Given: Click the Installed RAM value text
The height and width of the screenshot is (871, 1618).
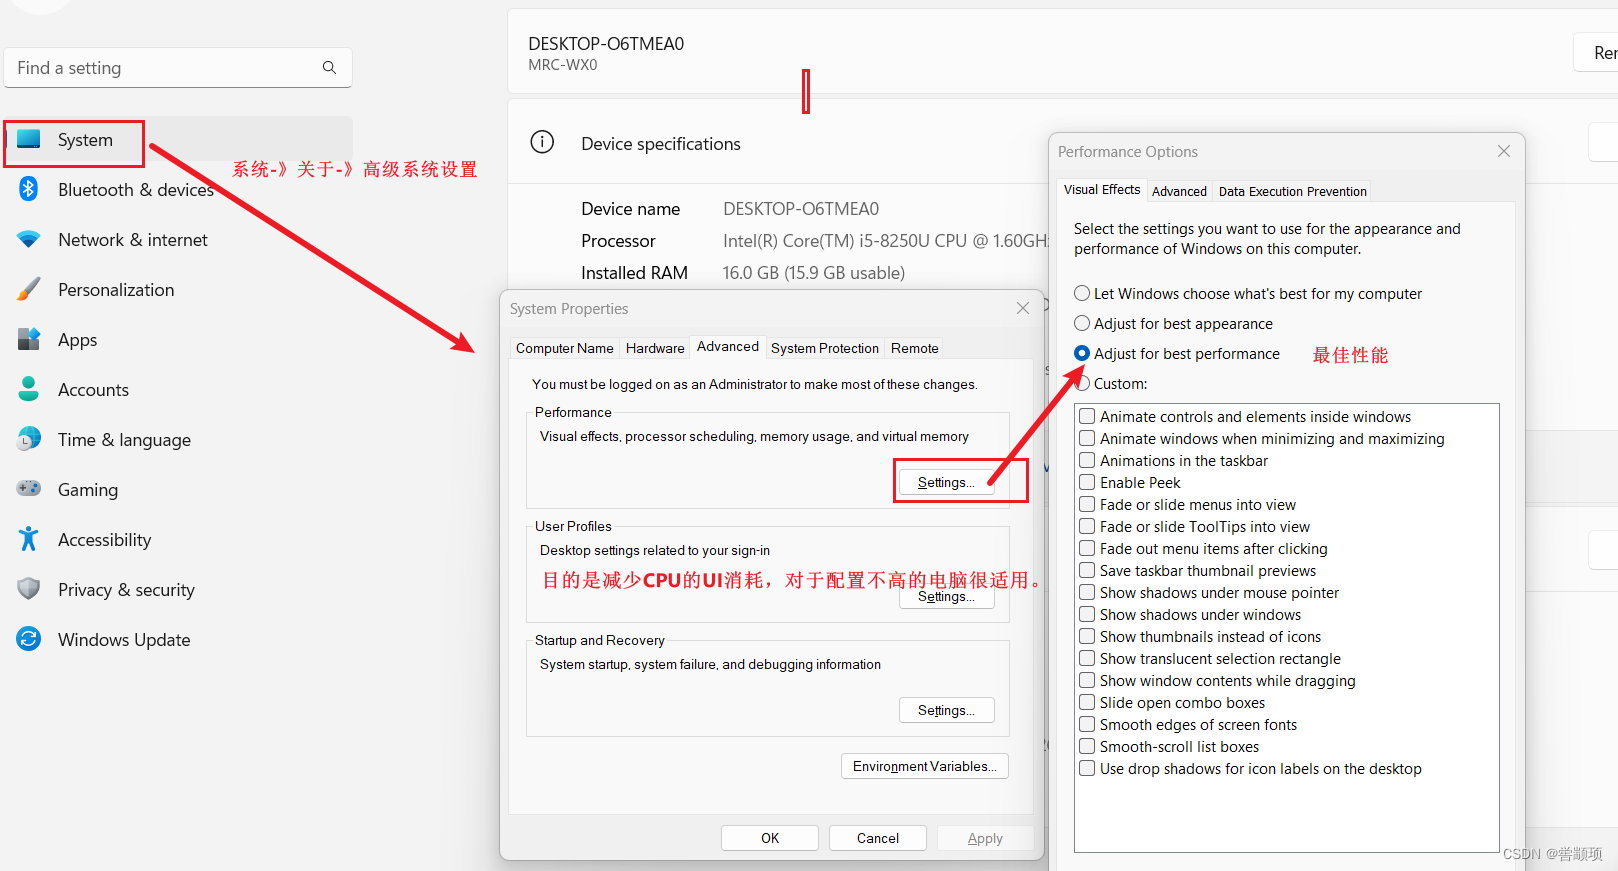Looking at the screenshot, I should coord(814,273).
